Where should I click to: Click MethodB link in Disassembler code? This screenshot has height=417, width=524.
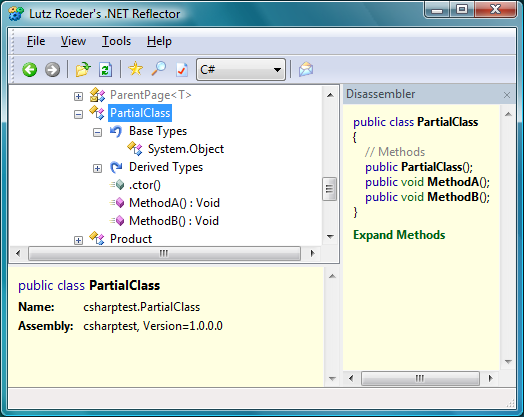click(x=453, y=197)
